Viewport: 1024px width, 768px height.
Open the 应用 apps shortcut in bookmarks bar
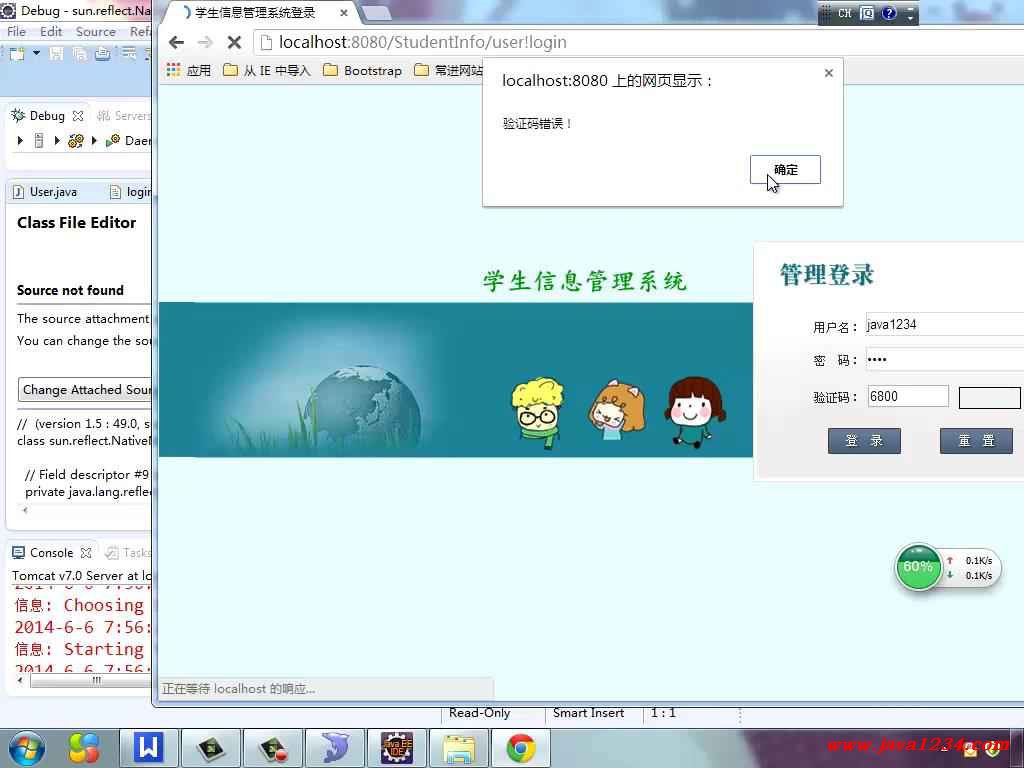[x=188, y=70]
